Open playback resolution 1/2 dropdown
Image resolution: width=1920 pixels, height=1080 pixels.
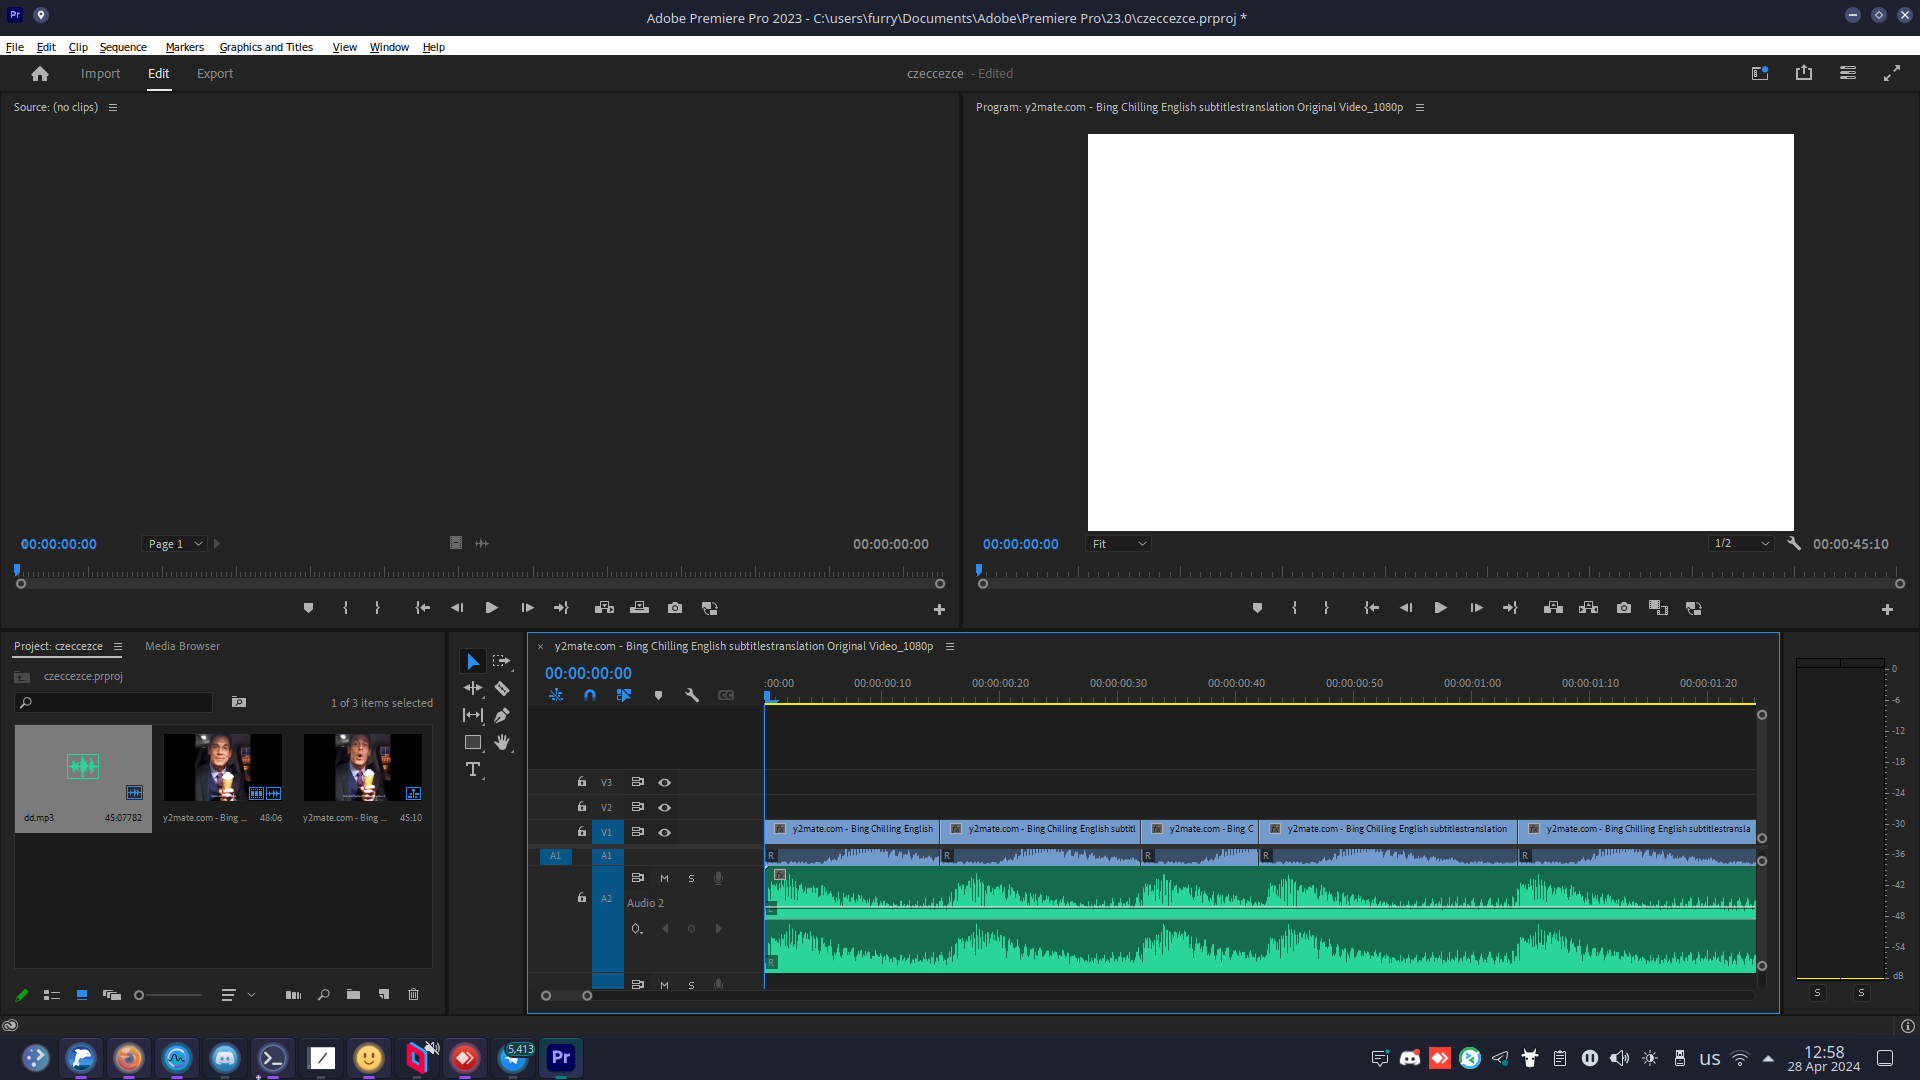click(1742, 543)
